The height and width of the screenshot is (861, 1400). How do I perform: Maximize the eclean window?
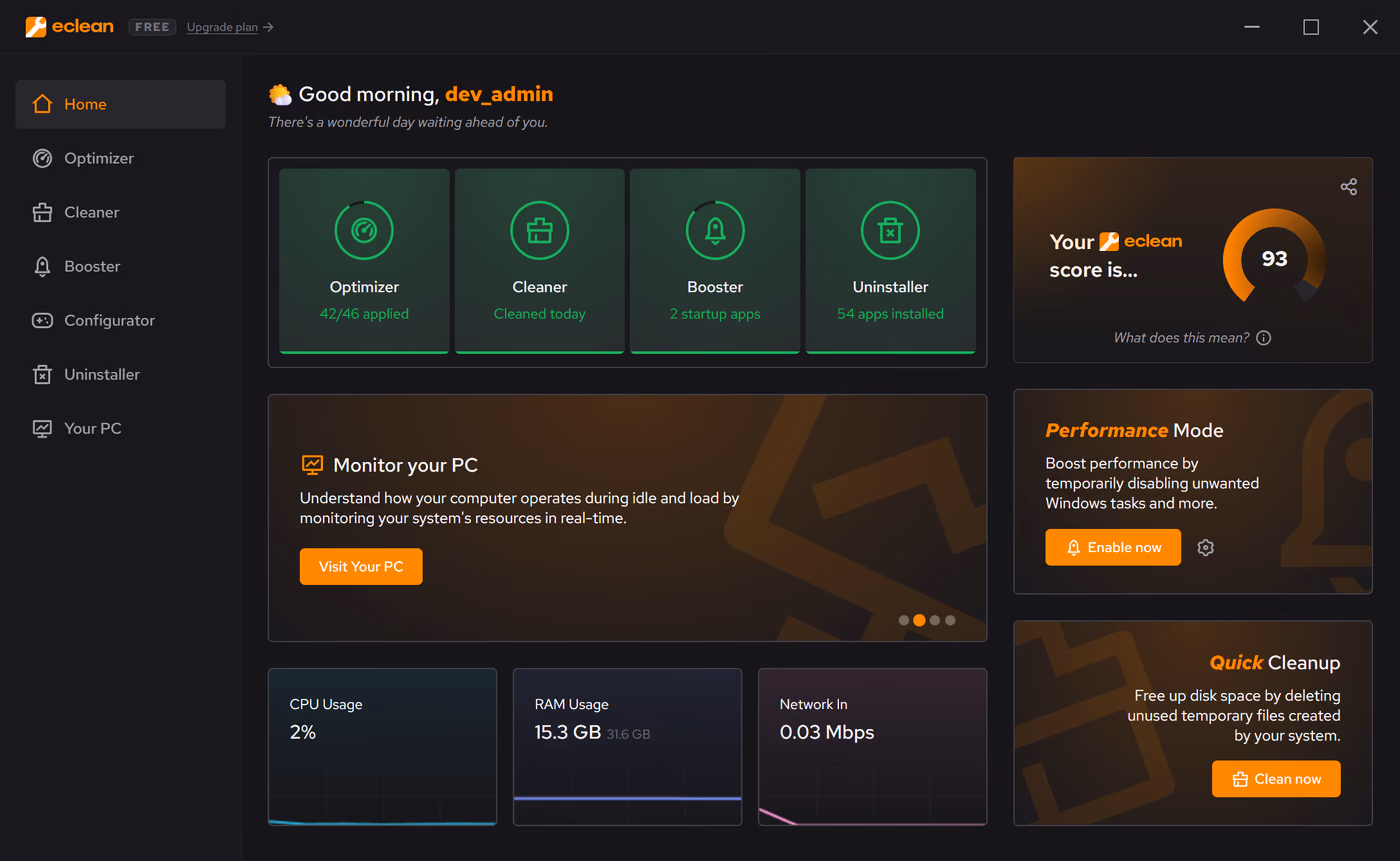[x=1311, y=27]
